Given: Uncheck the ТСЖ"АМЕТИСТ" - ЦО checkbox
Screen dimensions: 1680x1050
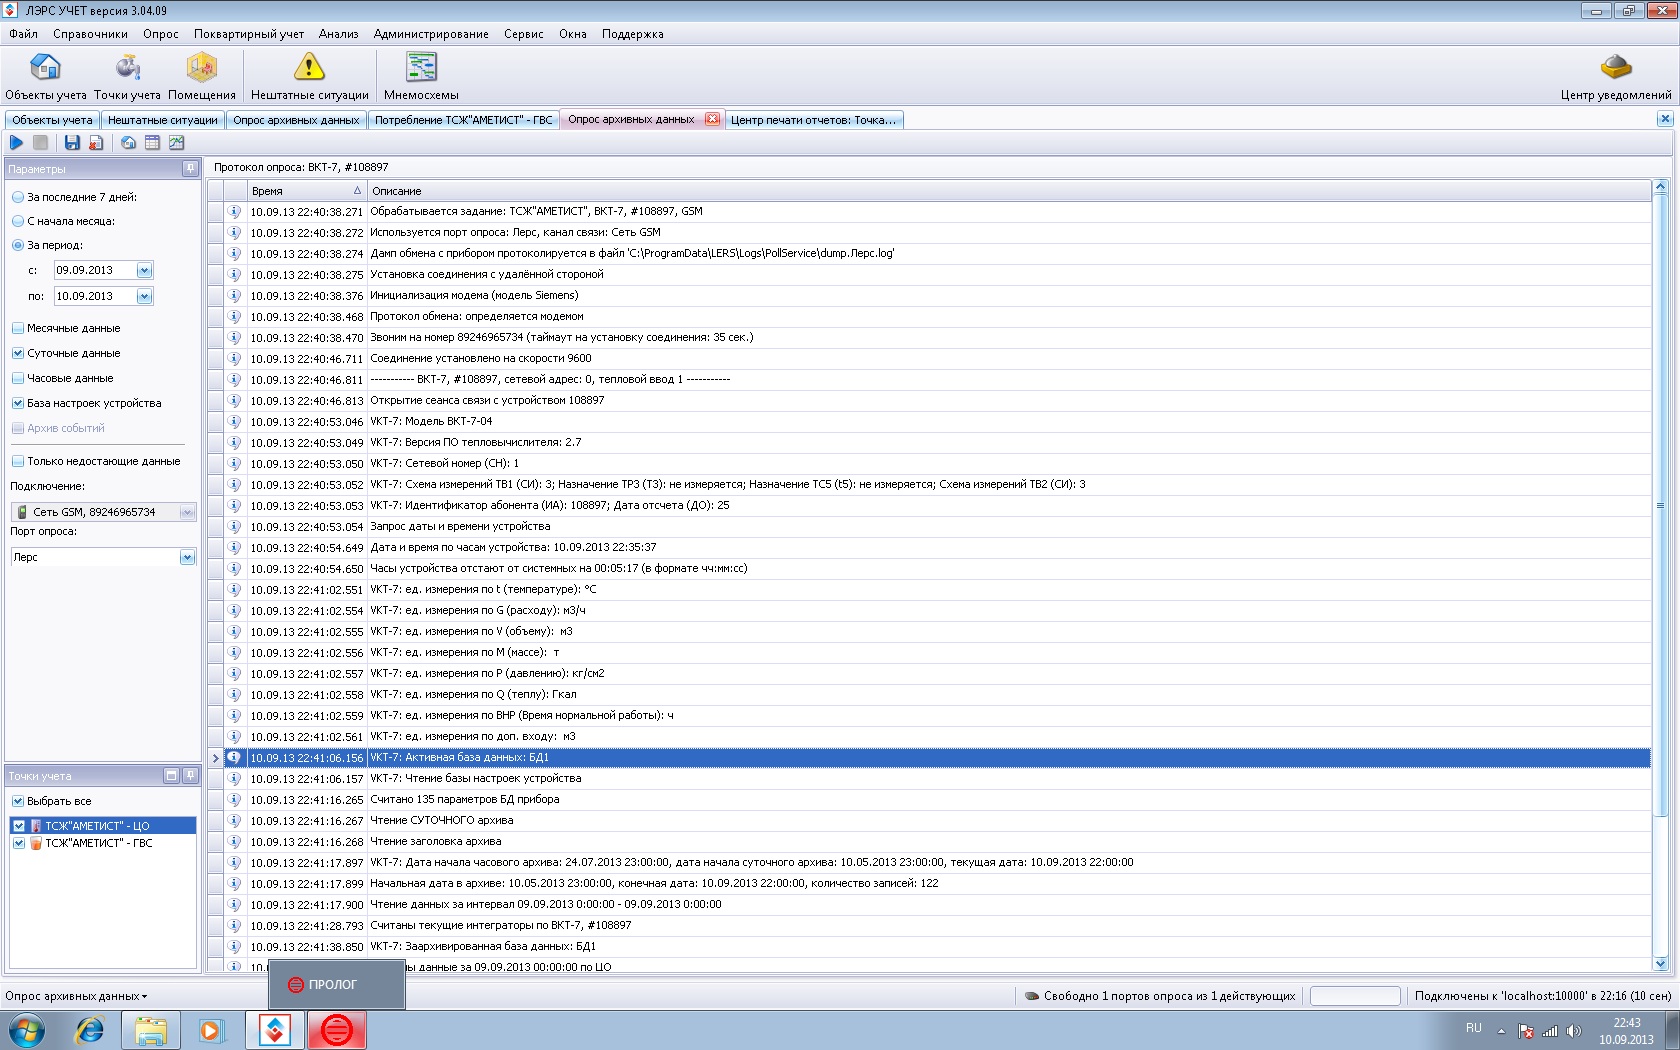Looking at the screenshot, I should click(x=19, y=826).
